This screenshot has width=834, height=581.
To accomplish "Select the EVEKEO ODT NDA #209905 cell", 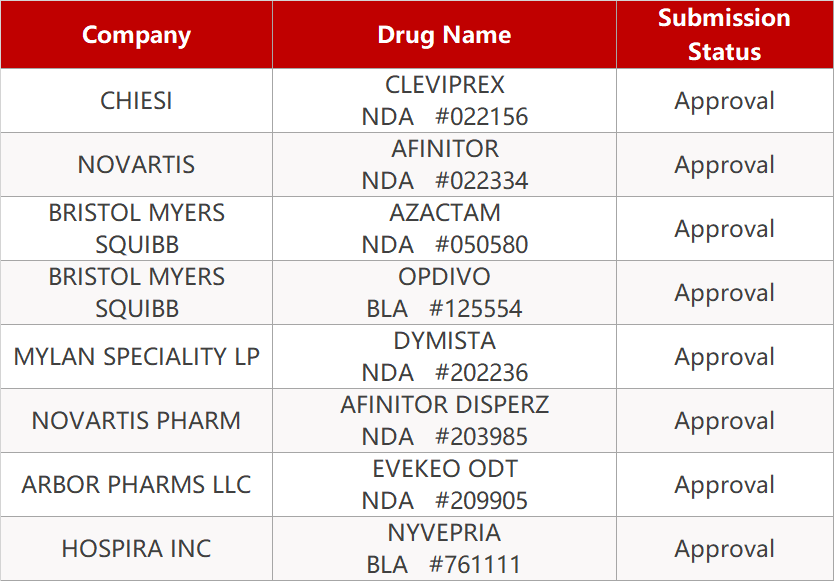I will point(444,485).
